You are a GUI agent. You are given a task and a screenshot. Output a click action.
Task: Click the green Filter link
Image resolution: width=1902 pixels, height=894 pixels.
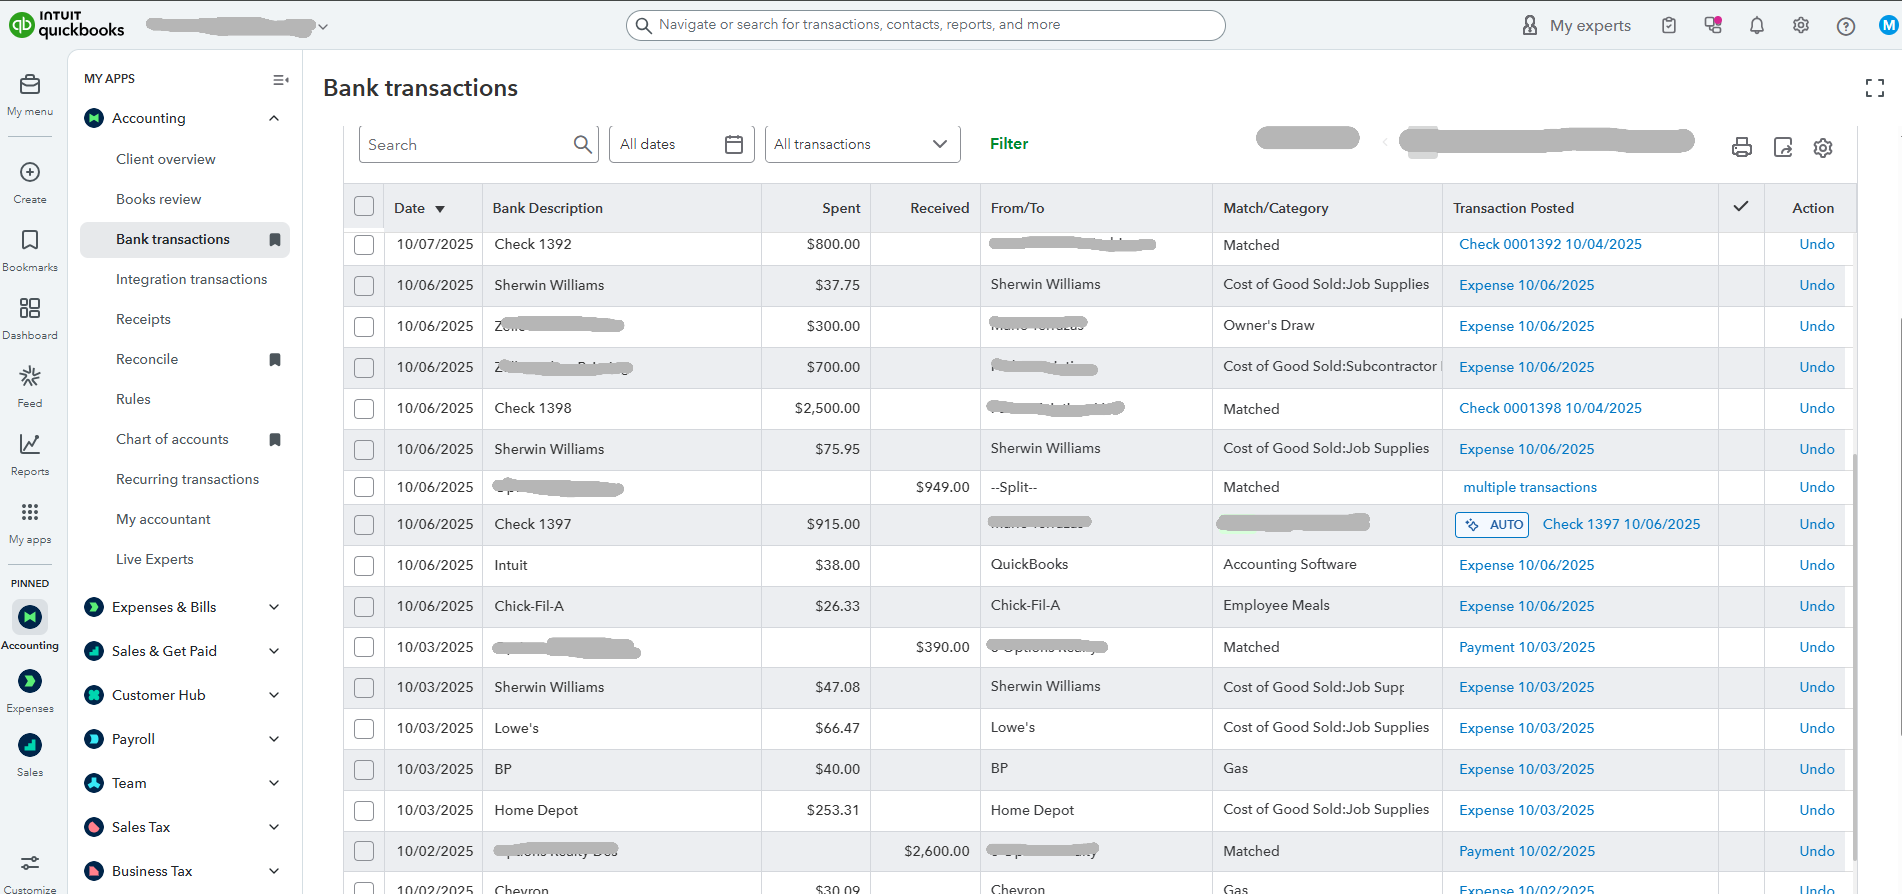point(1009,144)
